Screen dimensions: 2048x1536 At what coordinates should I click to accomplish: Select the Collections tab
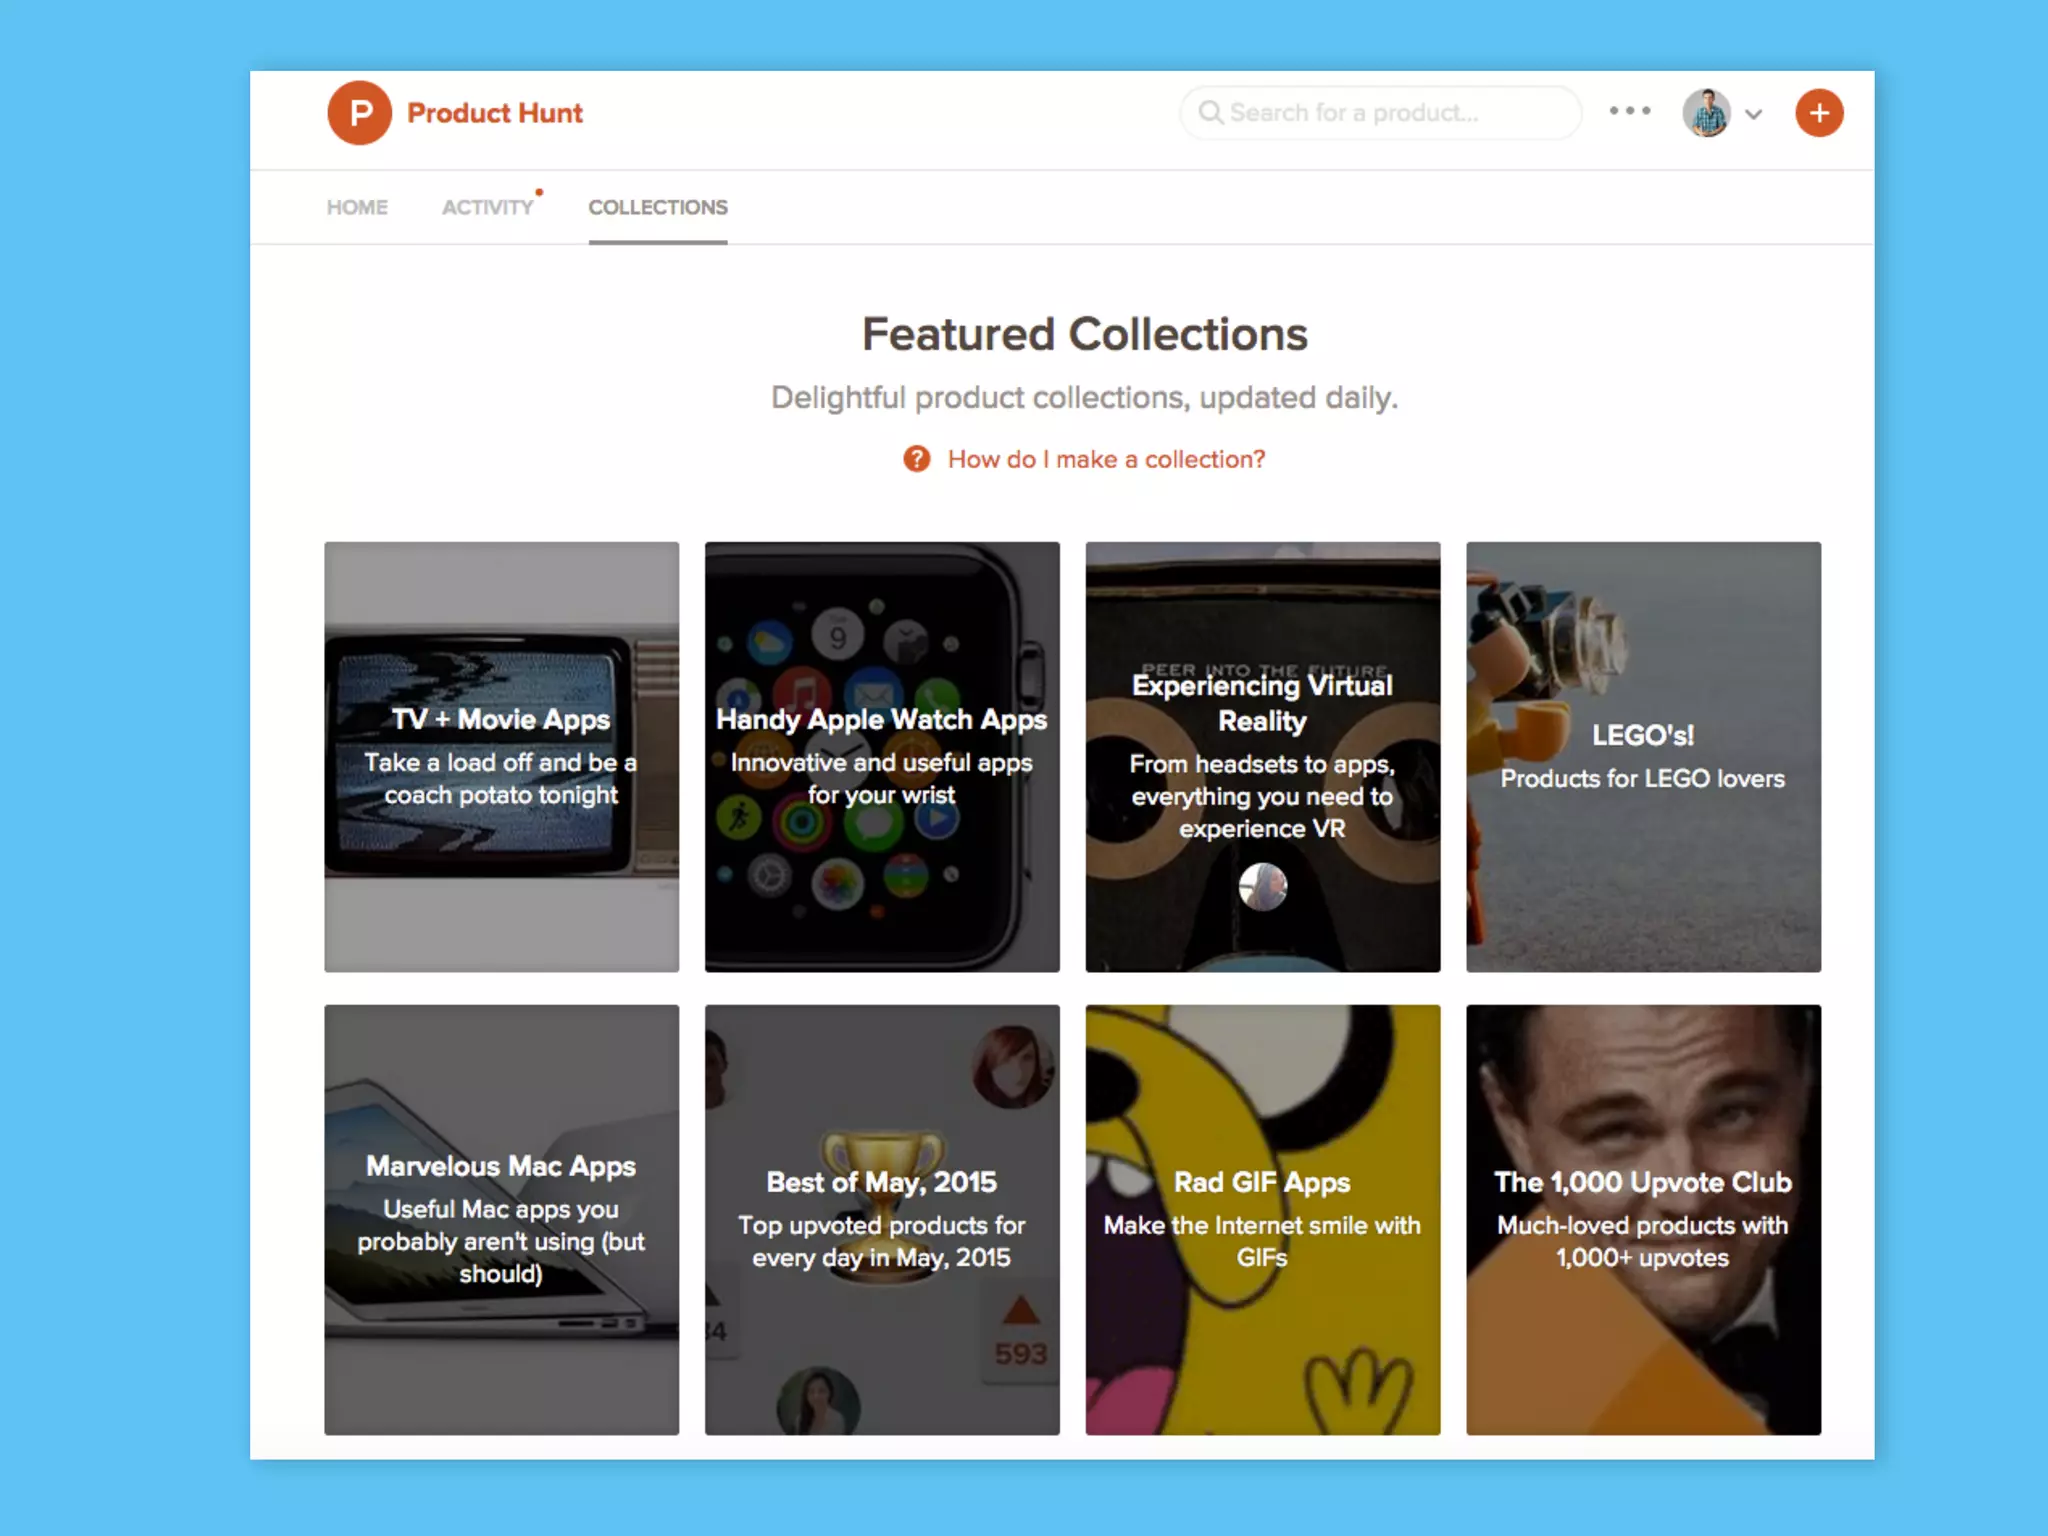[x=657, y=207]
